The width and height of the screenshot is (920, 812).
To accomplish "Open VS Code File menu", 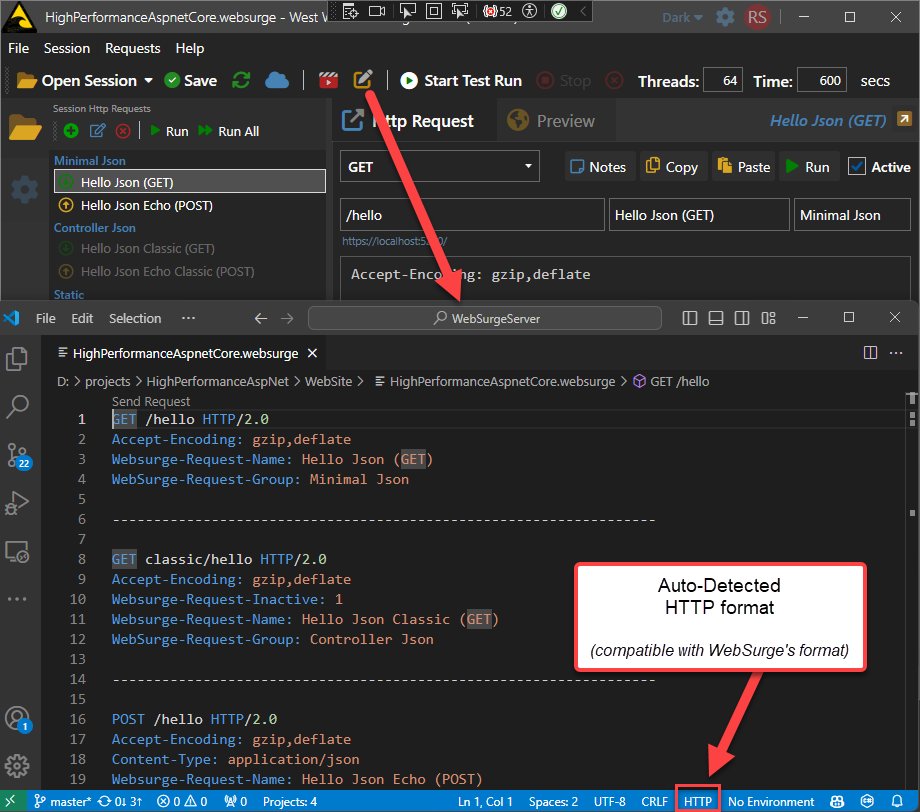I will (x=45, y=318).
